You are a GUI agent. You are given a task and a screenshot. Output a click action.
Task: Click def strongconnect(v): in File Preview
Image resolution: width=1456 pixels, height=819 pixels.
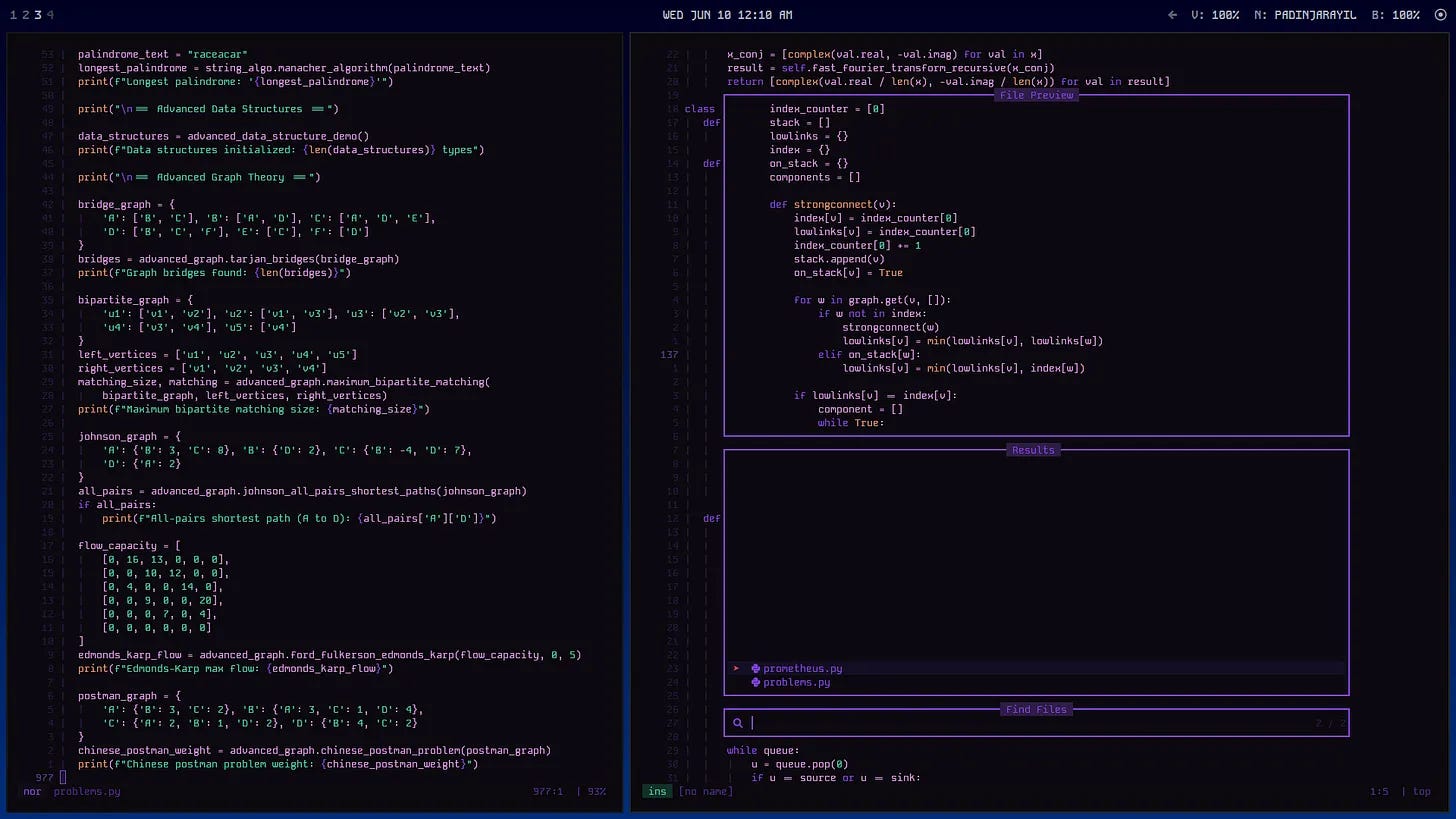coord(833,205)
